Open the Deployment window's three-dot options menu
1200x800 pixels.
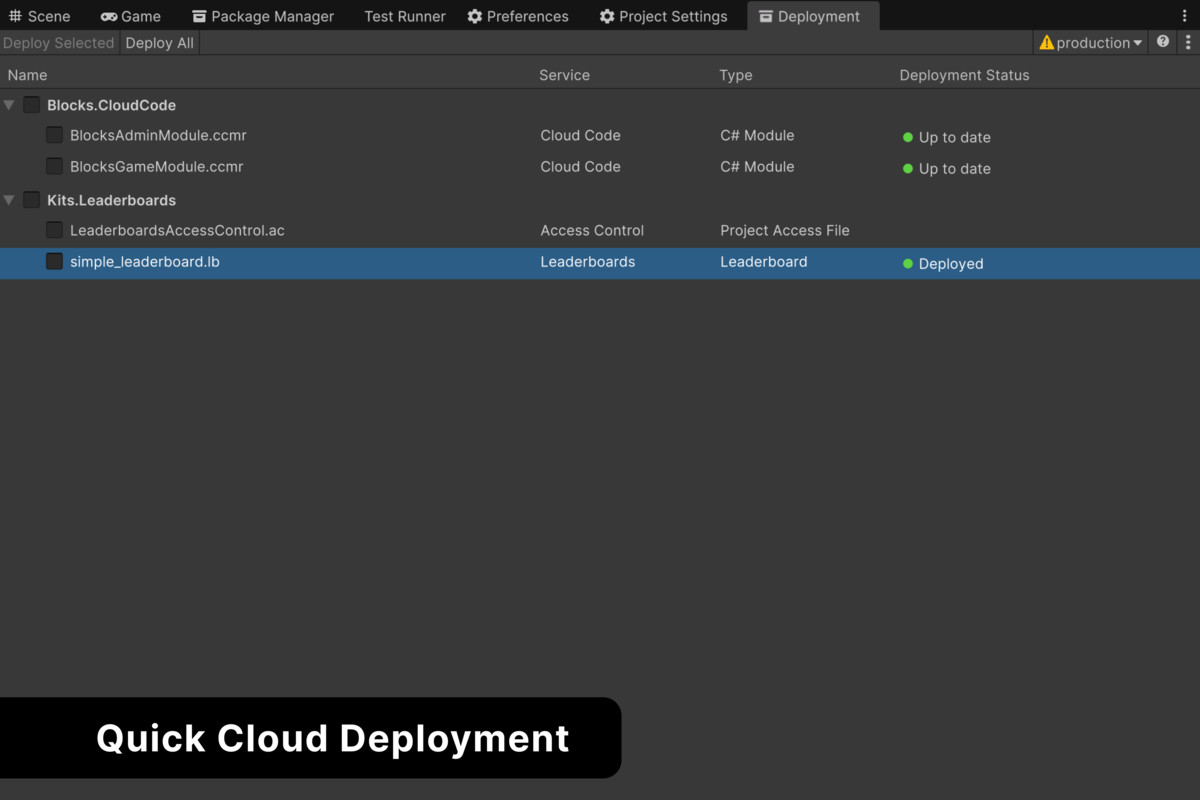pos(1188,42)
